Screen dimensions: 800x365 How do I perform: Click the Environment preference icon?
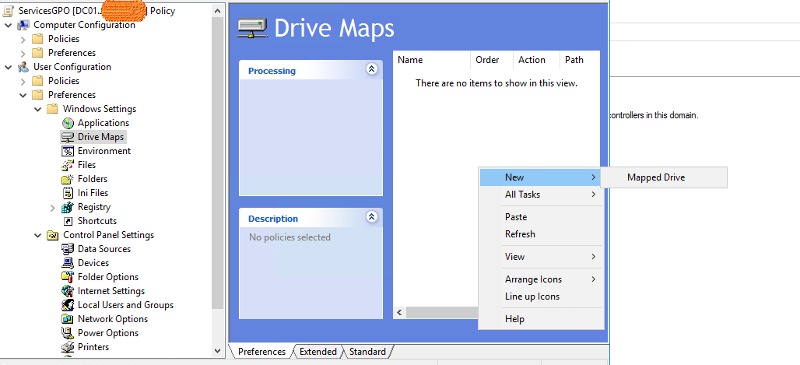68,151
